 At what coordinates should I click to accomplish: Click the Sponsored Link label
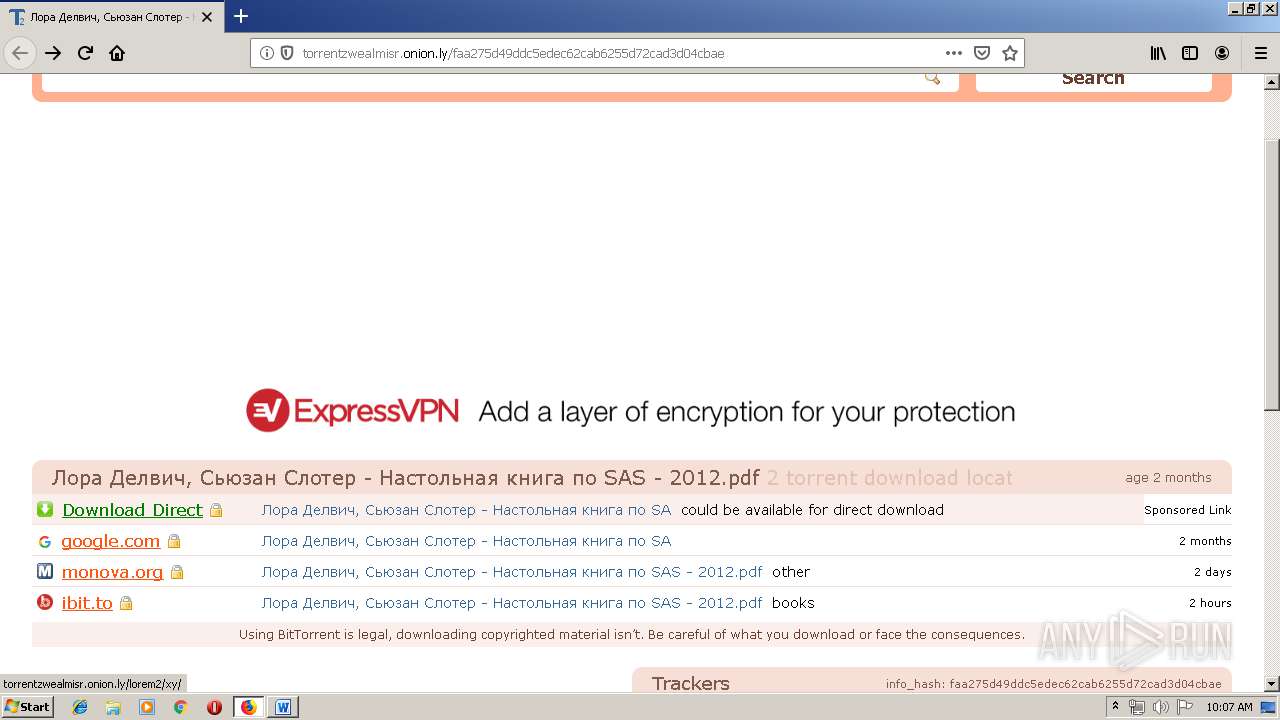[1187, 510]
